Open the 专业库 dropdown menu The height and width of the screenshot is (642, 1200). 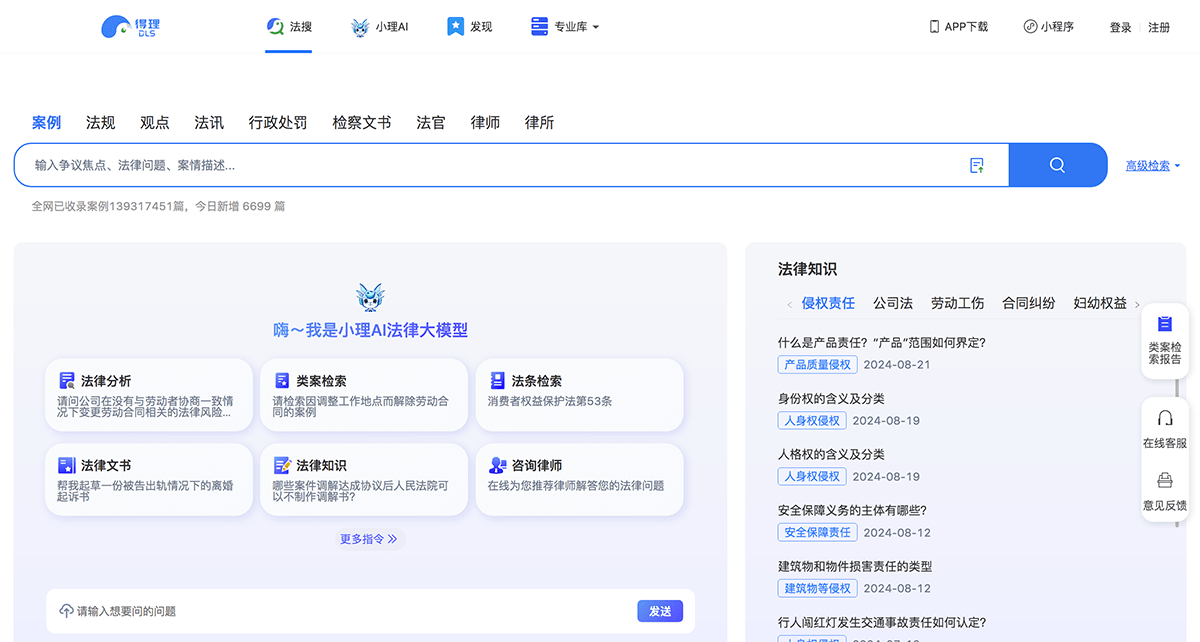565,26
